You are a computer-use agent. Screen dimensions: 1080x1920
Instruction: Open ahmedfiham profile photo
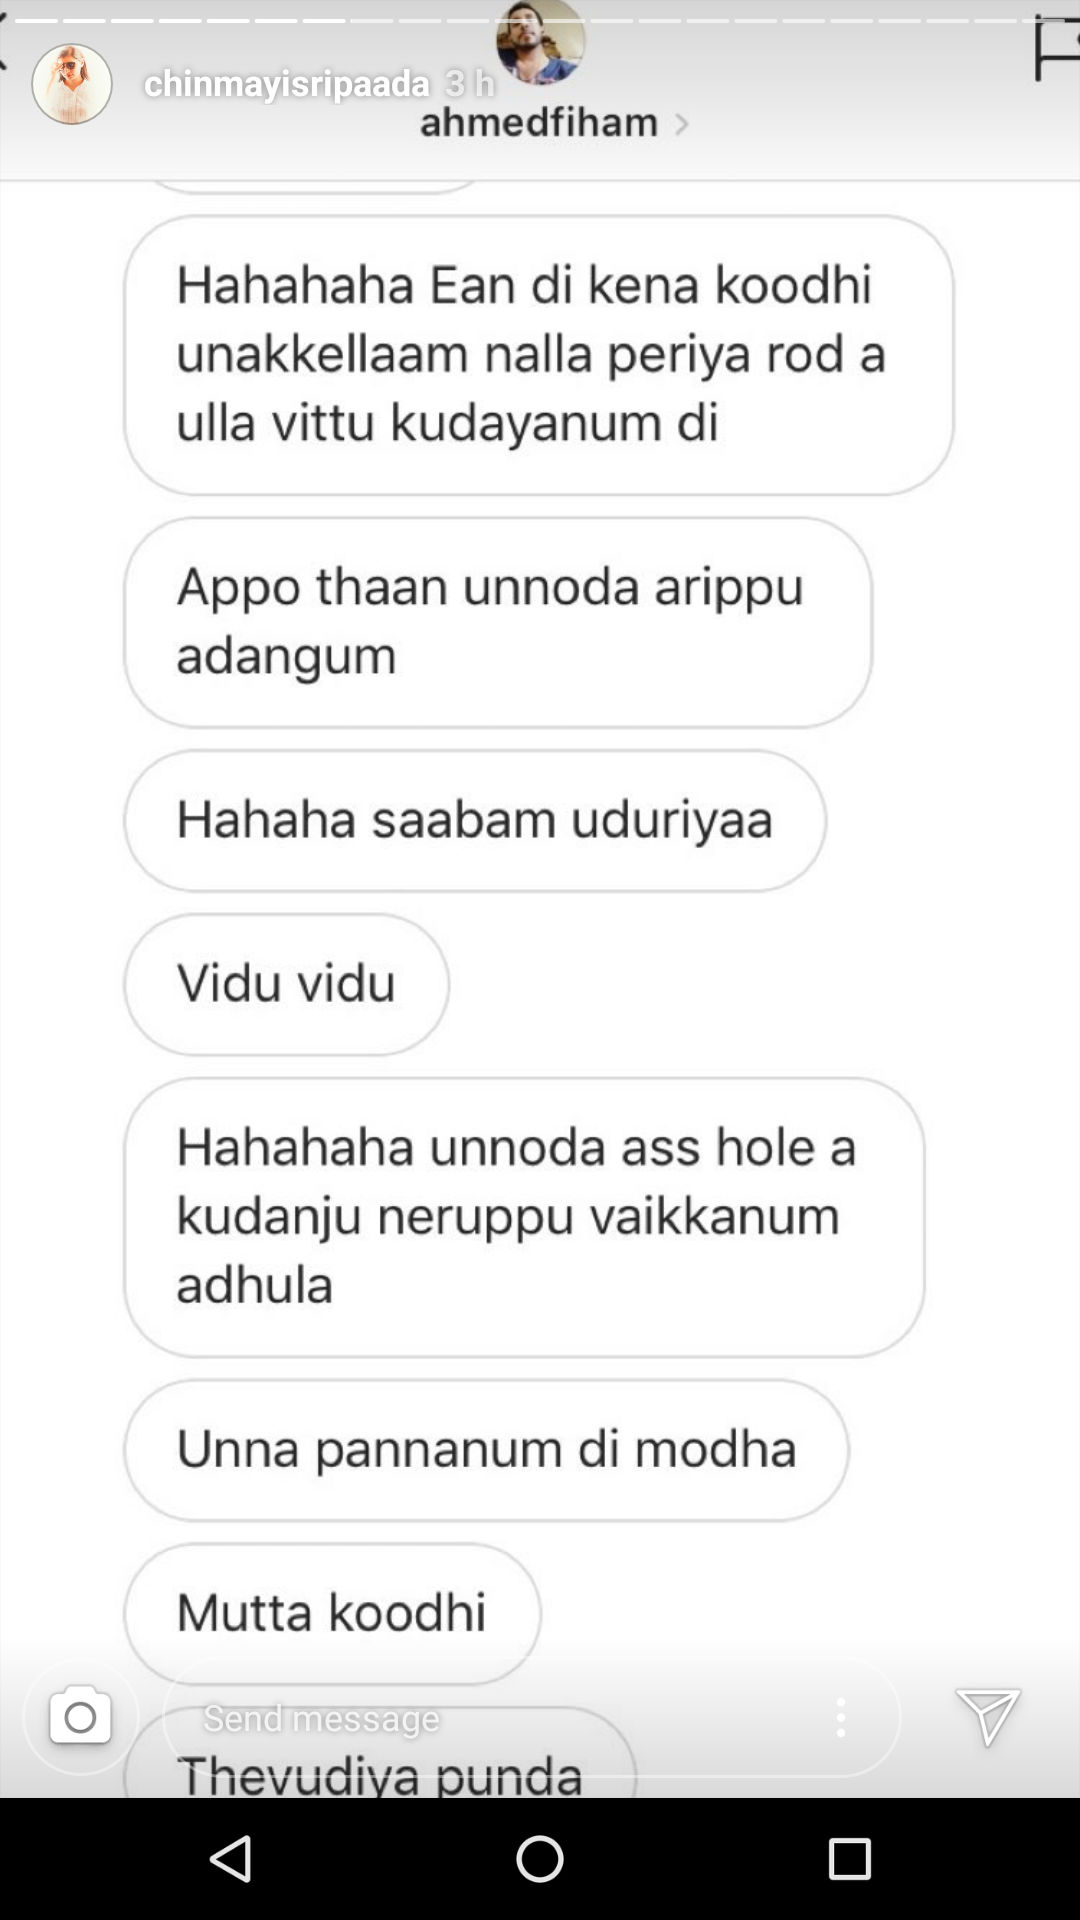tap(540, 42)
